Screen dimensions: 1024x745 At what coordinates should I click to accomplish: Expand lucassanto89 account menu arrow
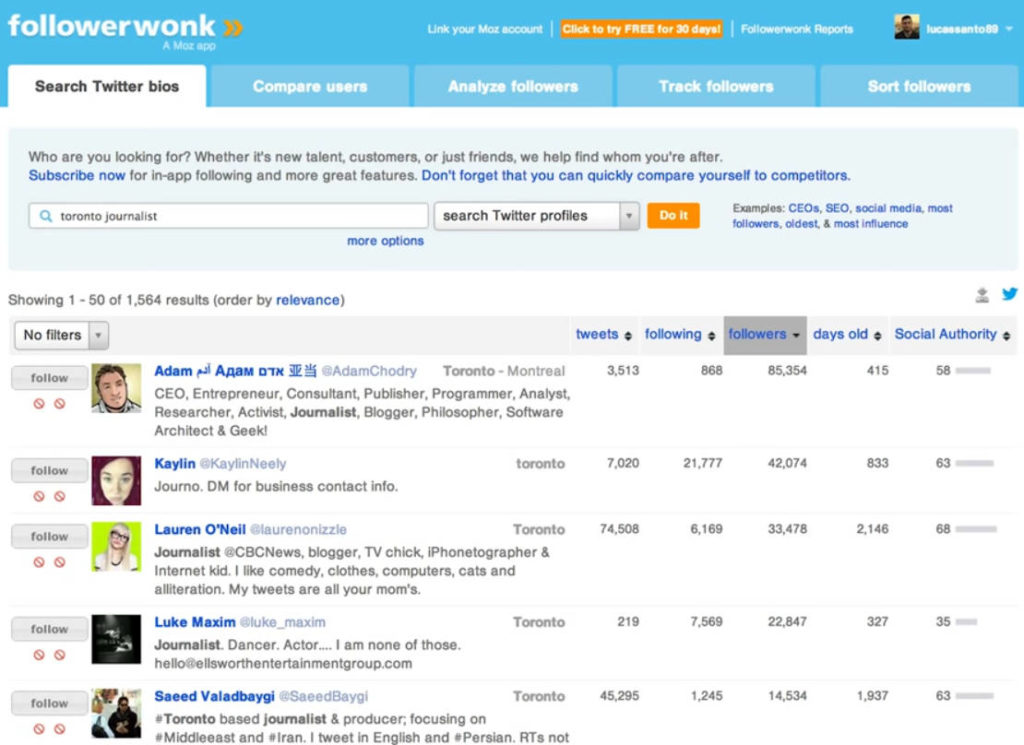tap(1009, 29)
